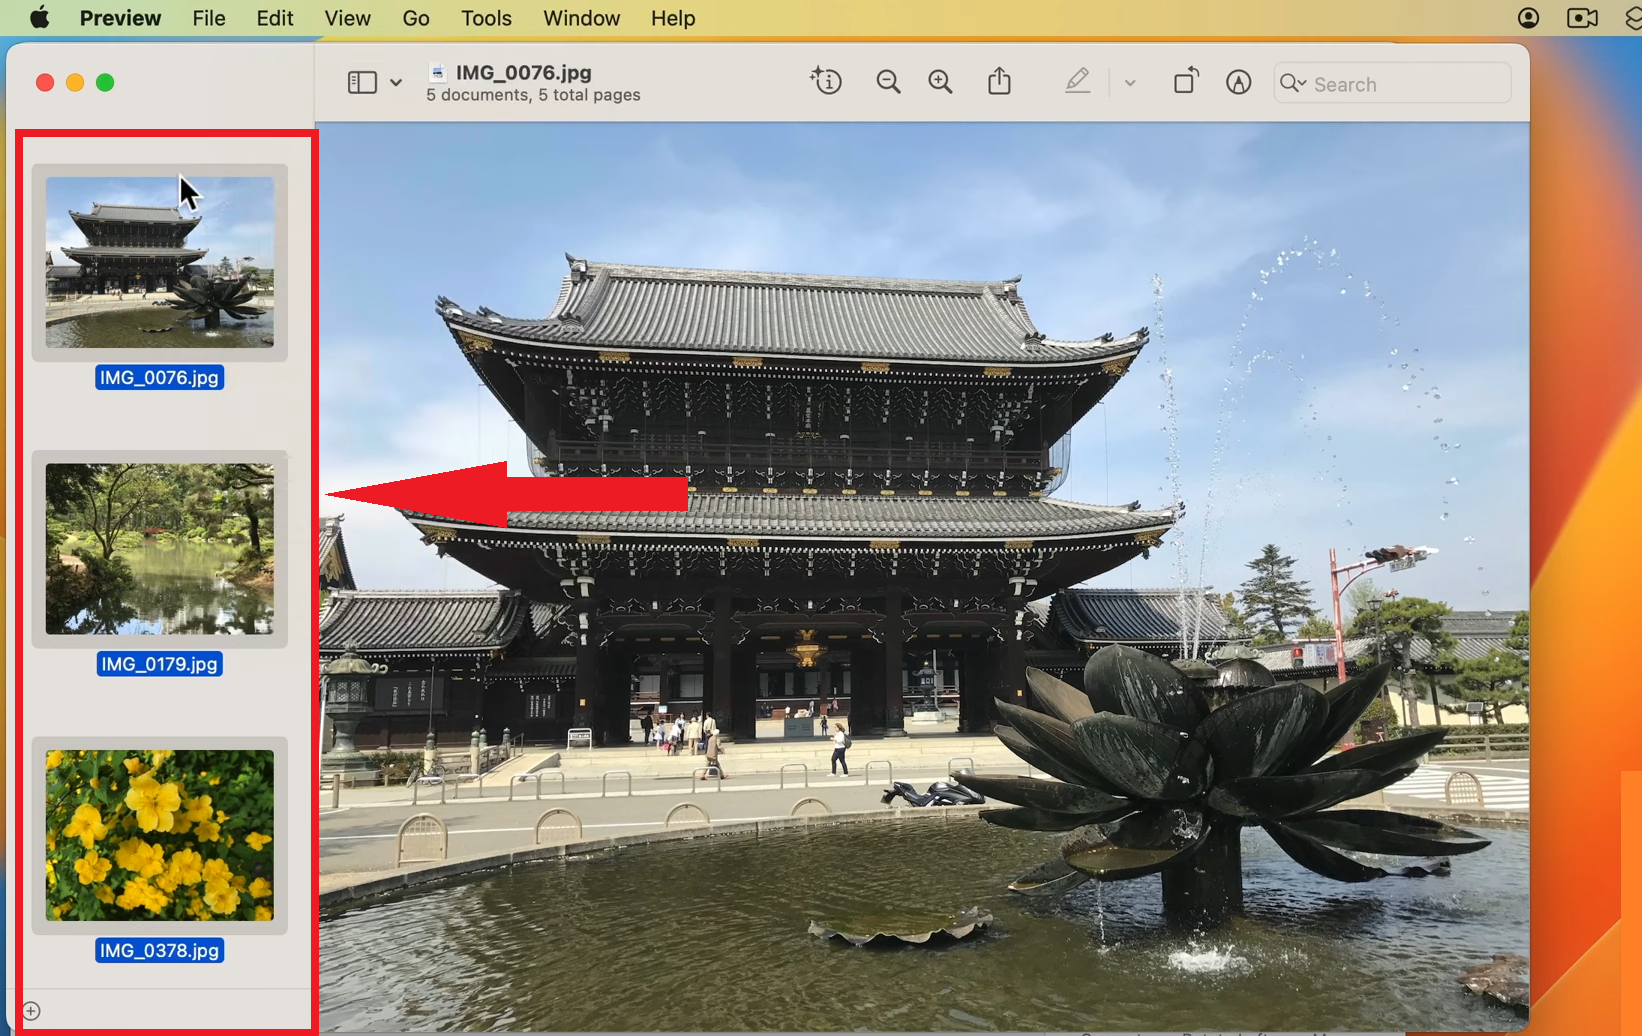Viewport: 1642px width, 1036px height.
Task: Zoom out on the displayed photo
Action: click(888, 81)
